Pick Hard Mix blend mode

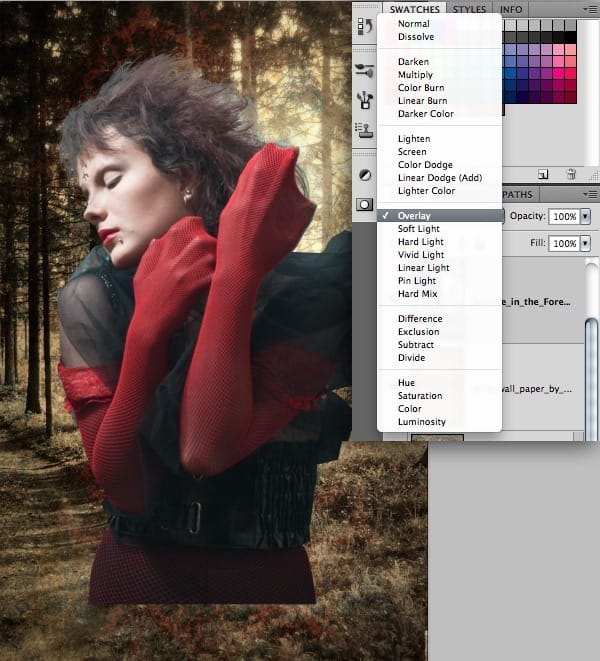(x=439, y=294)
